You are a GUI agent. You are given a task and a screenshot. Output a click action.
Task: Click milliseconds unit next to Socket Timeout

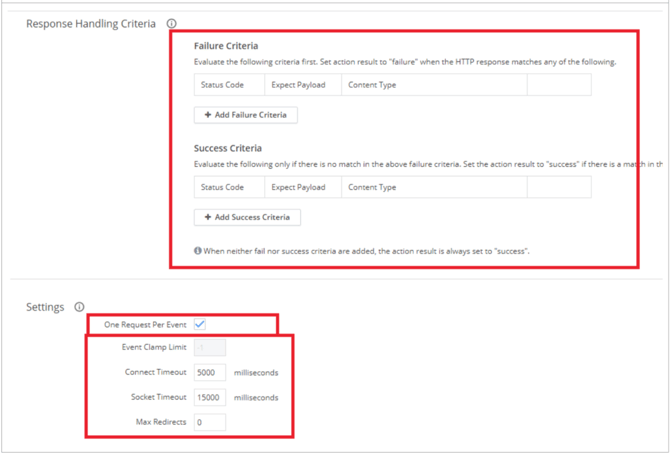click(256, 398)
